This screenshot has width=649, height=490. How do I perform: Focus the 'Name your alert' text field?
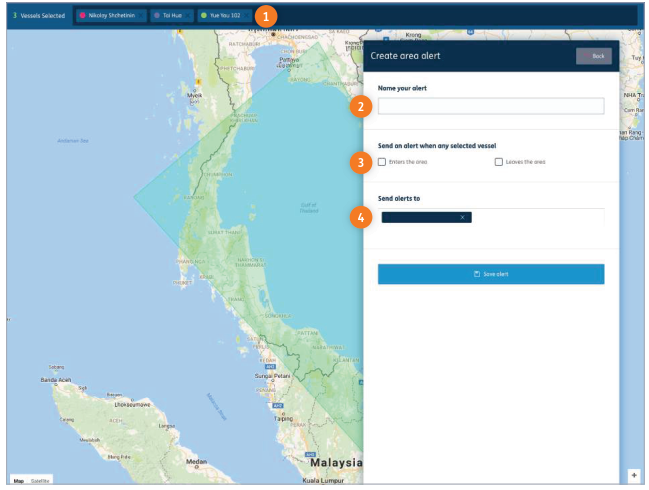coord(491,106)
